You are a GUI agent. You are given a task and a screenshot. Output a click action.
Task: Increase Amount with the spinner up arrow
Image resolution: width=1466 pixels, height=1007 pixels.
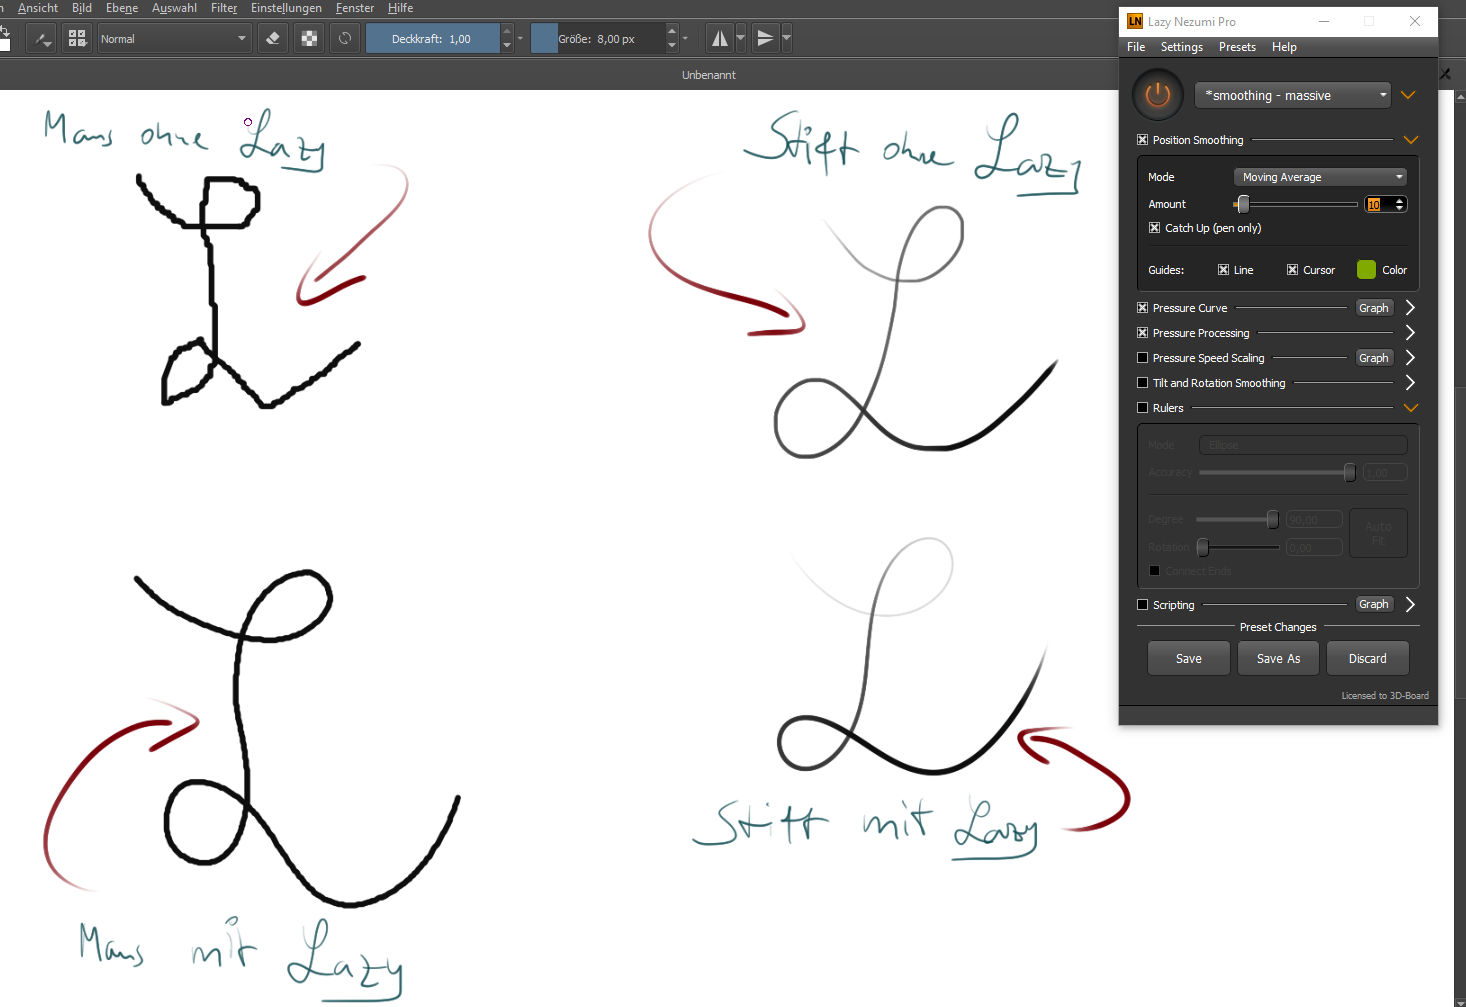click(x=1400, y=200)
